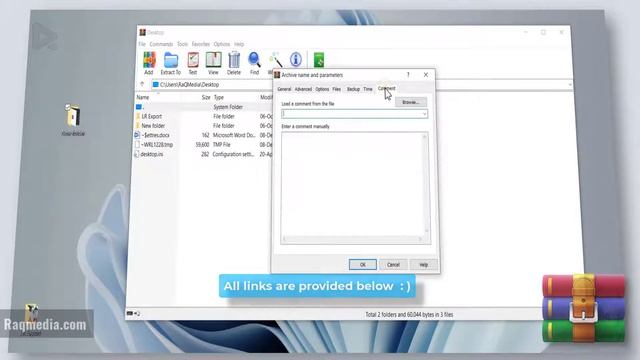Switch to the Time tab

(368, 89)
